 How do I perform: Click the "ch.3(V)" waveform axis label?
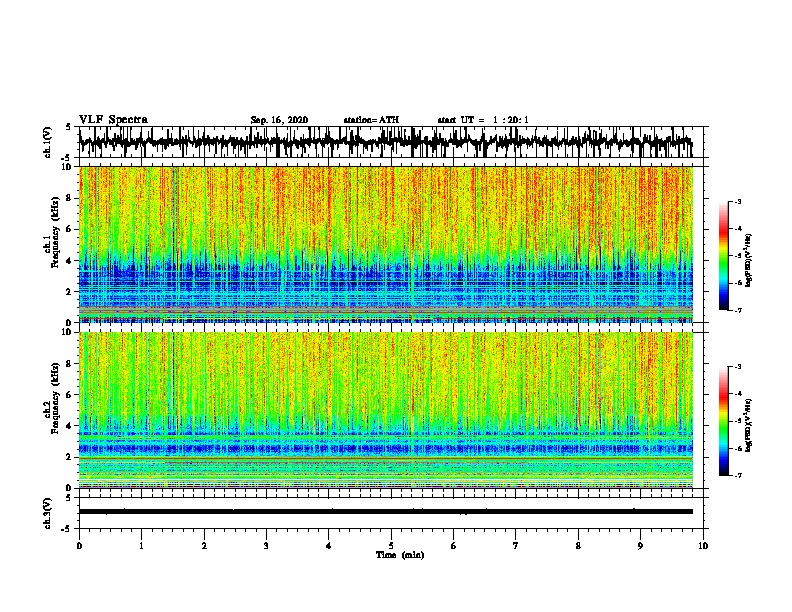coord(48,513)
